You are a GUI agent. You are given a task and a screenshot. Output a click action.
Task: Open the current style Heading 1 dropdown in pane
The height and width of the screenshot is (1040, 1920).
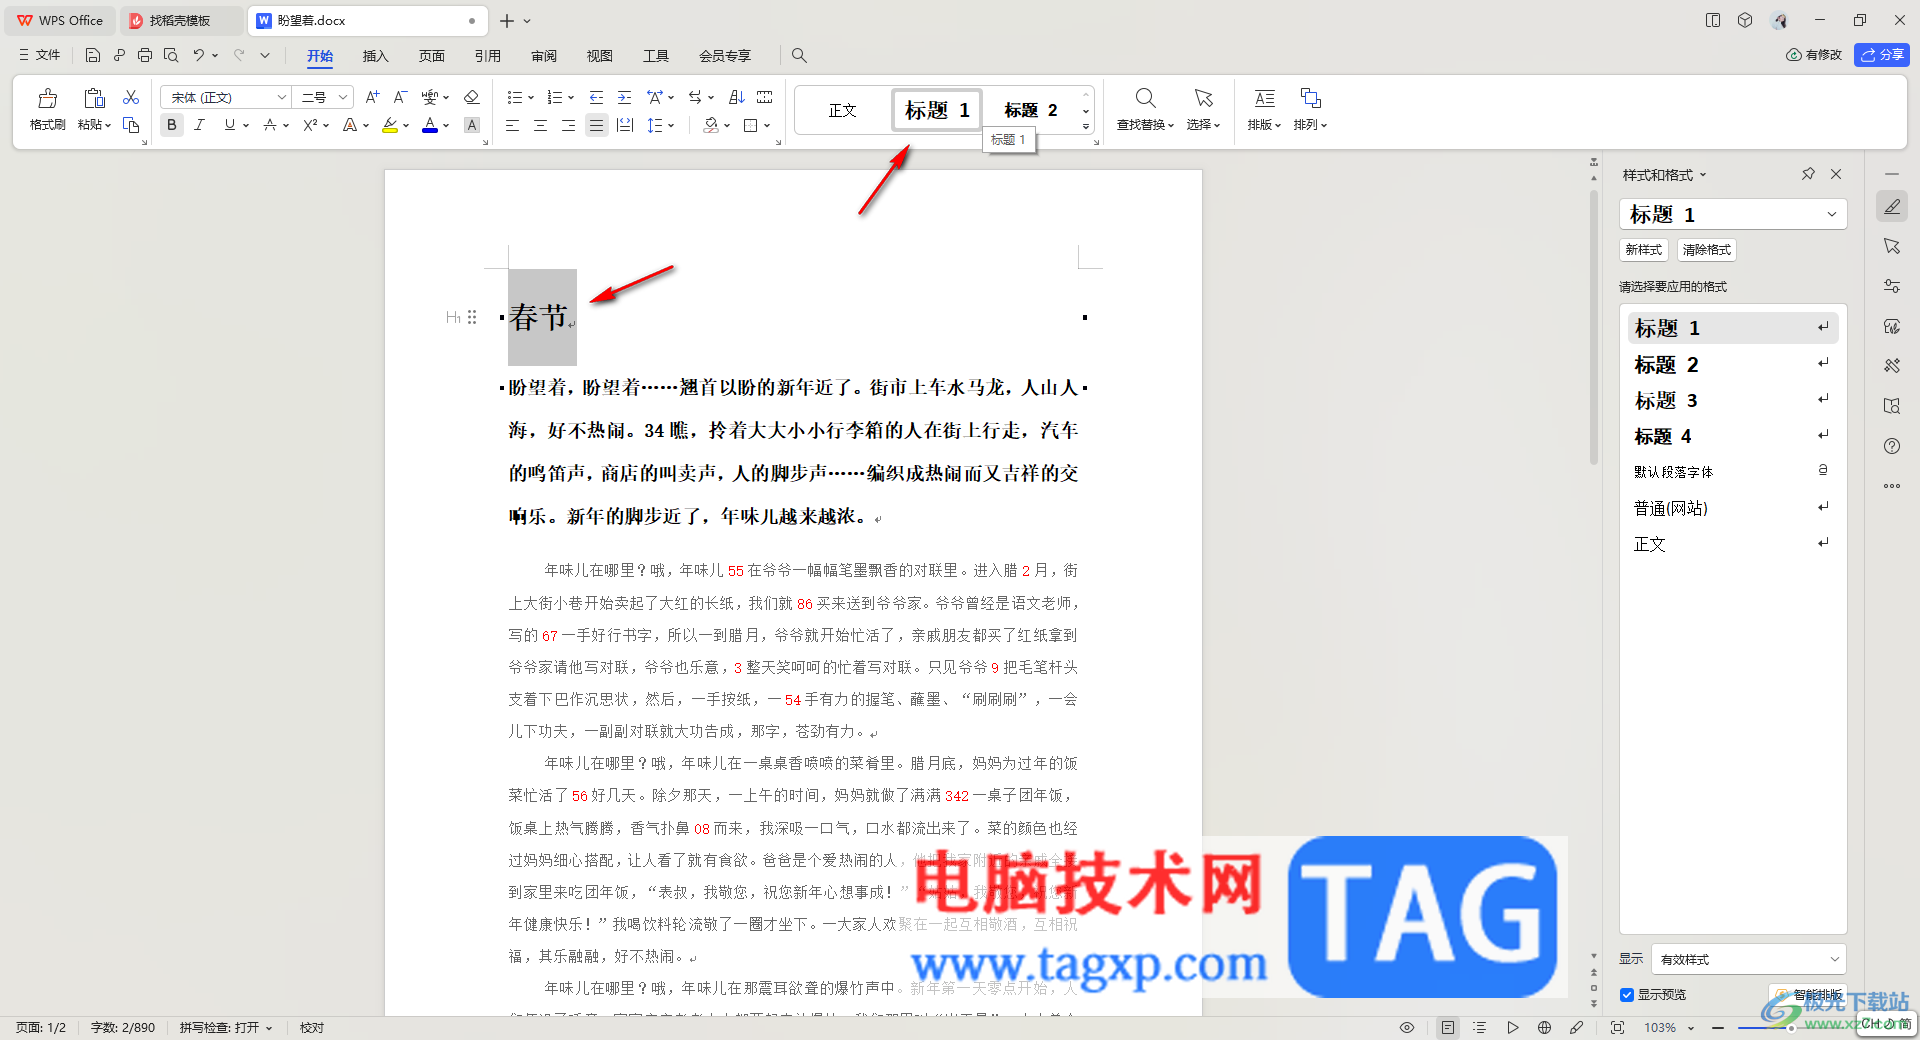point(1832,214)
